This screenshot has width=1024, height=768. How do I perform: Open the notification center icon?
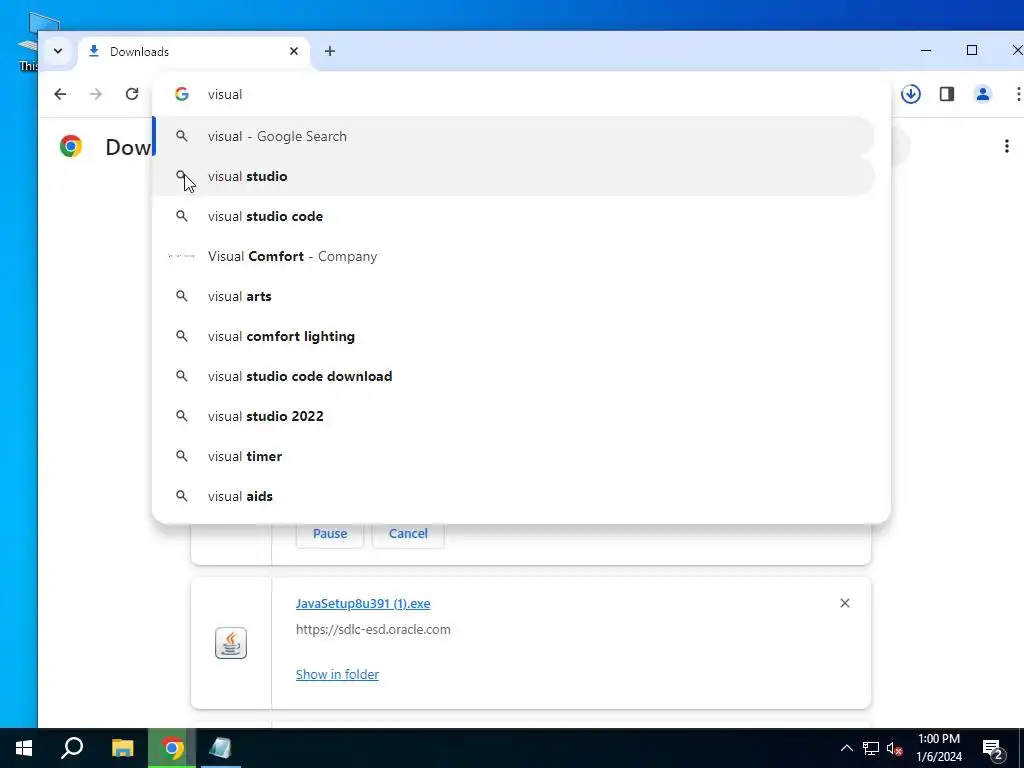pos(993,749)
